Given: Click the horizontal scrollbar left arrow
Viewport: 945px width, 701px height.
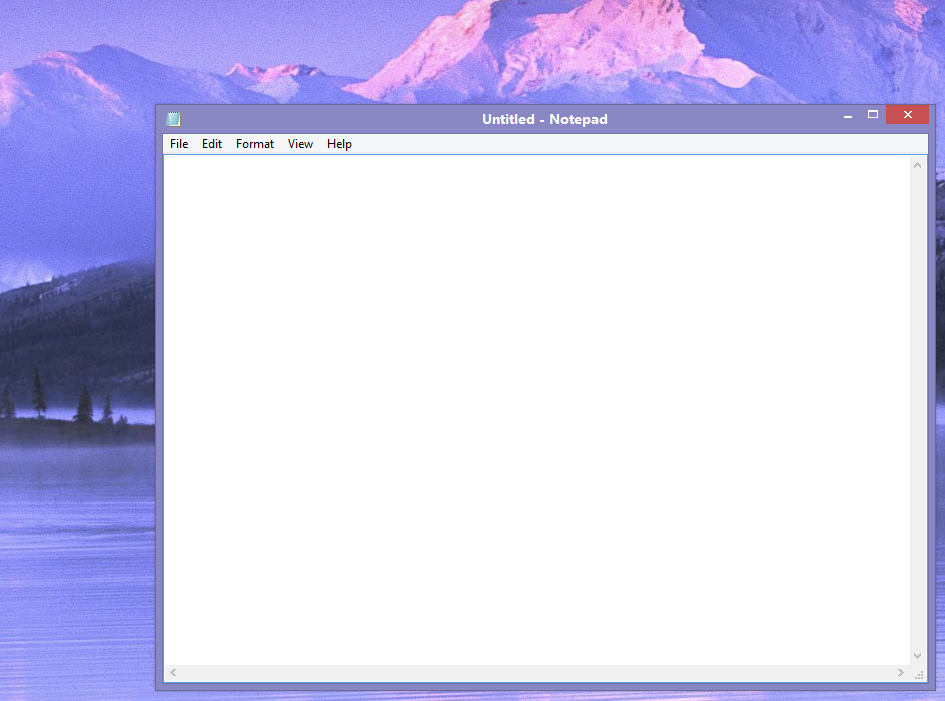Looking at the screenshot, I should (x=173, y=673).
